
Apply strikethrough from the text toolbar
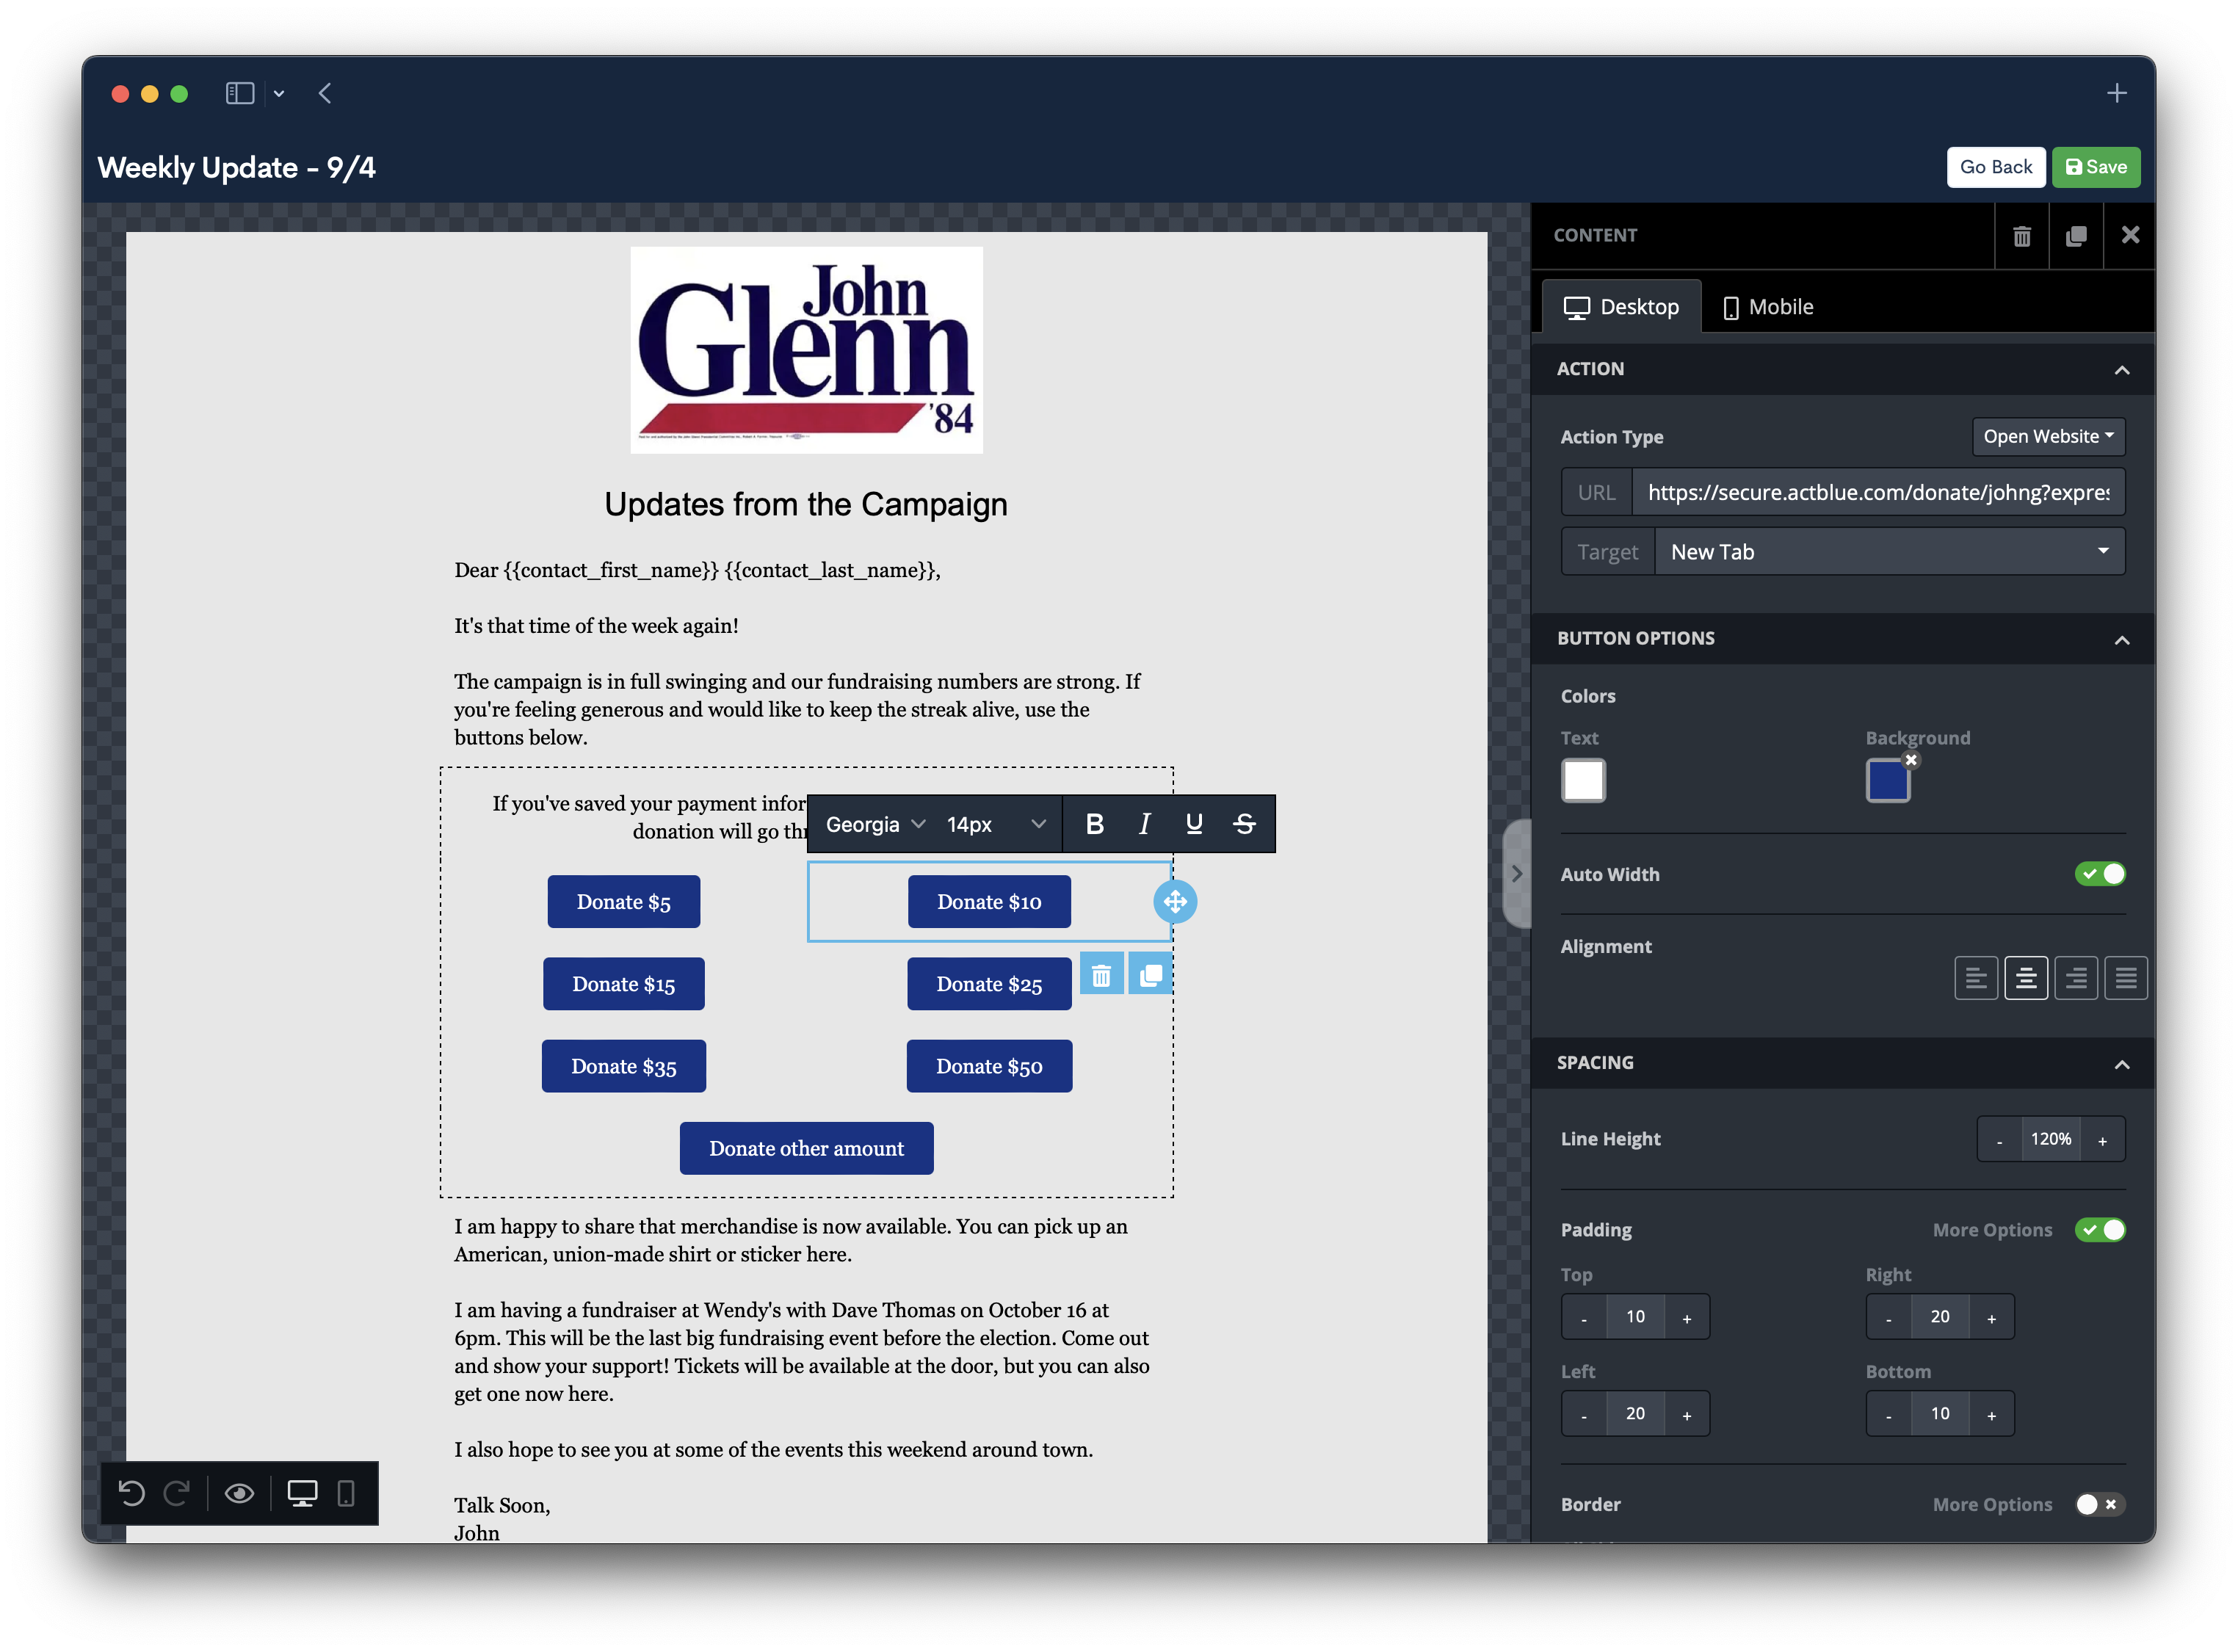(x=1243, y=824)
